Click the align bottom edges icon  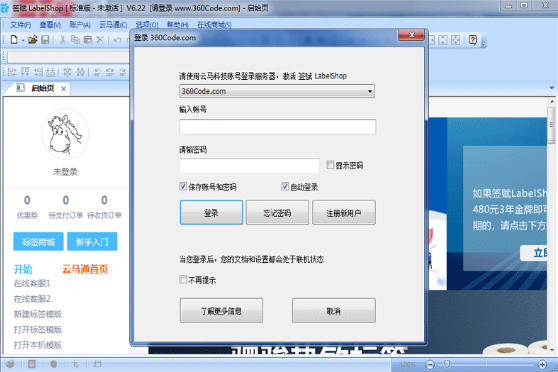[x=51, y=72]
